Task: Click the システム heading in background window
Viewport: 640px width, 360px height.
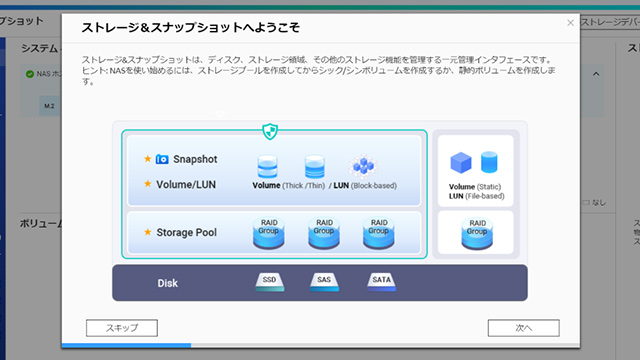Action: click(x=40, y=48)
